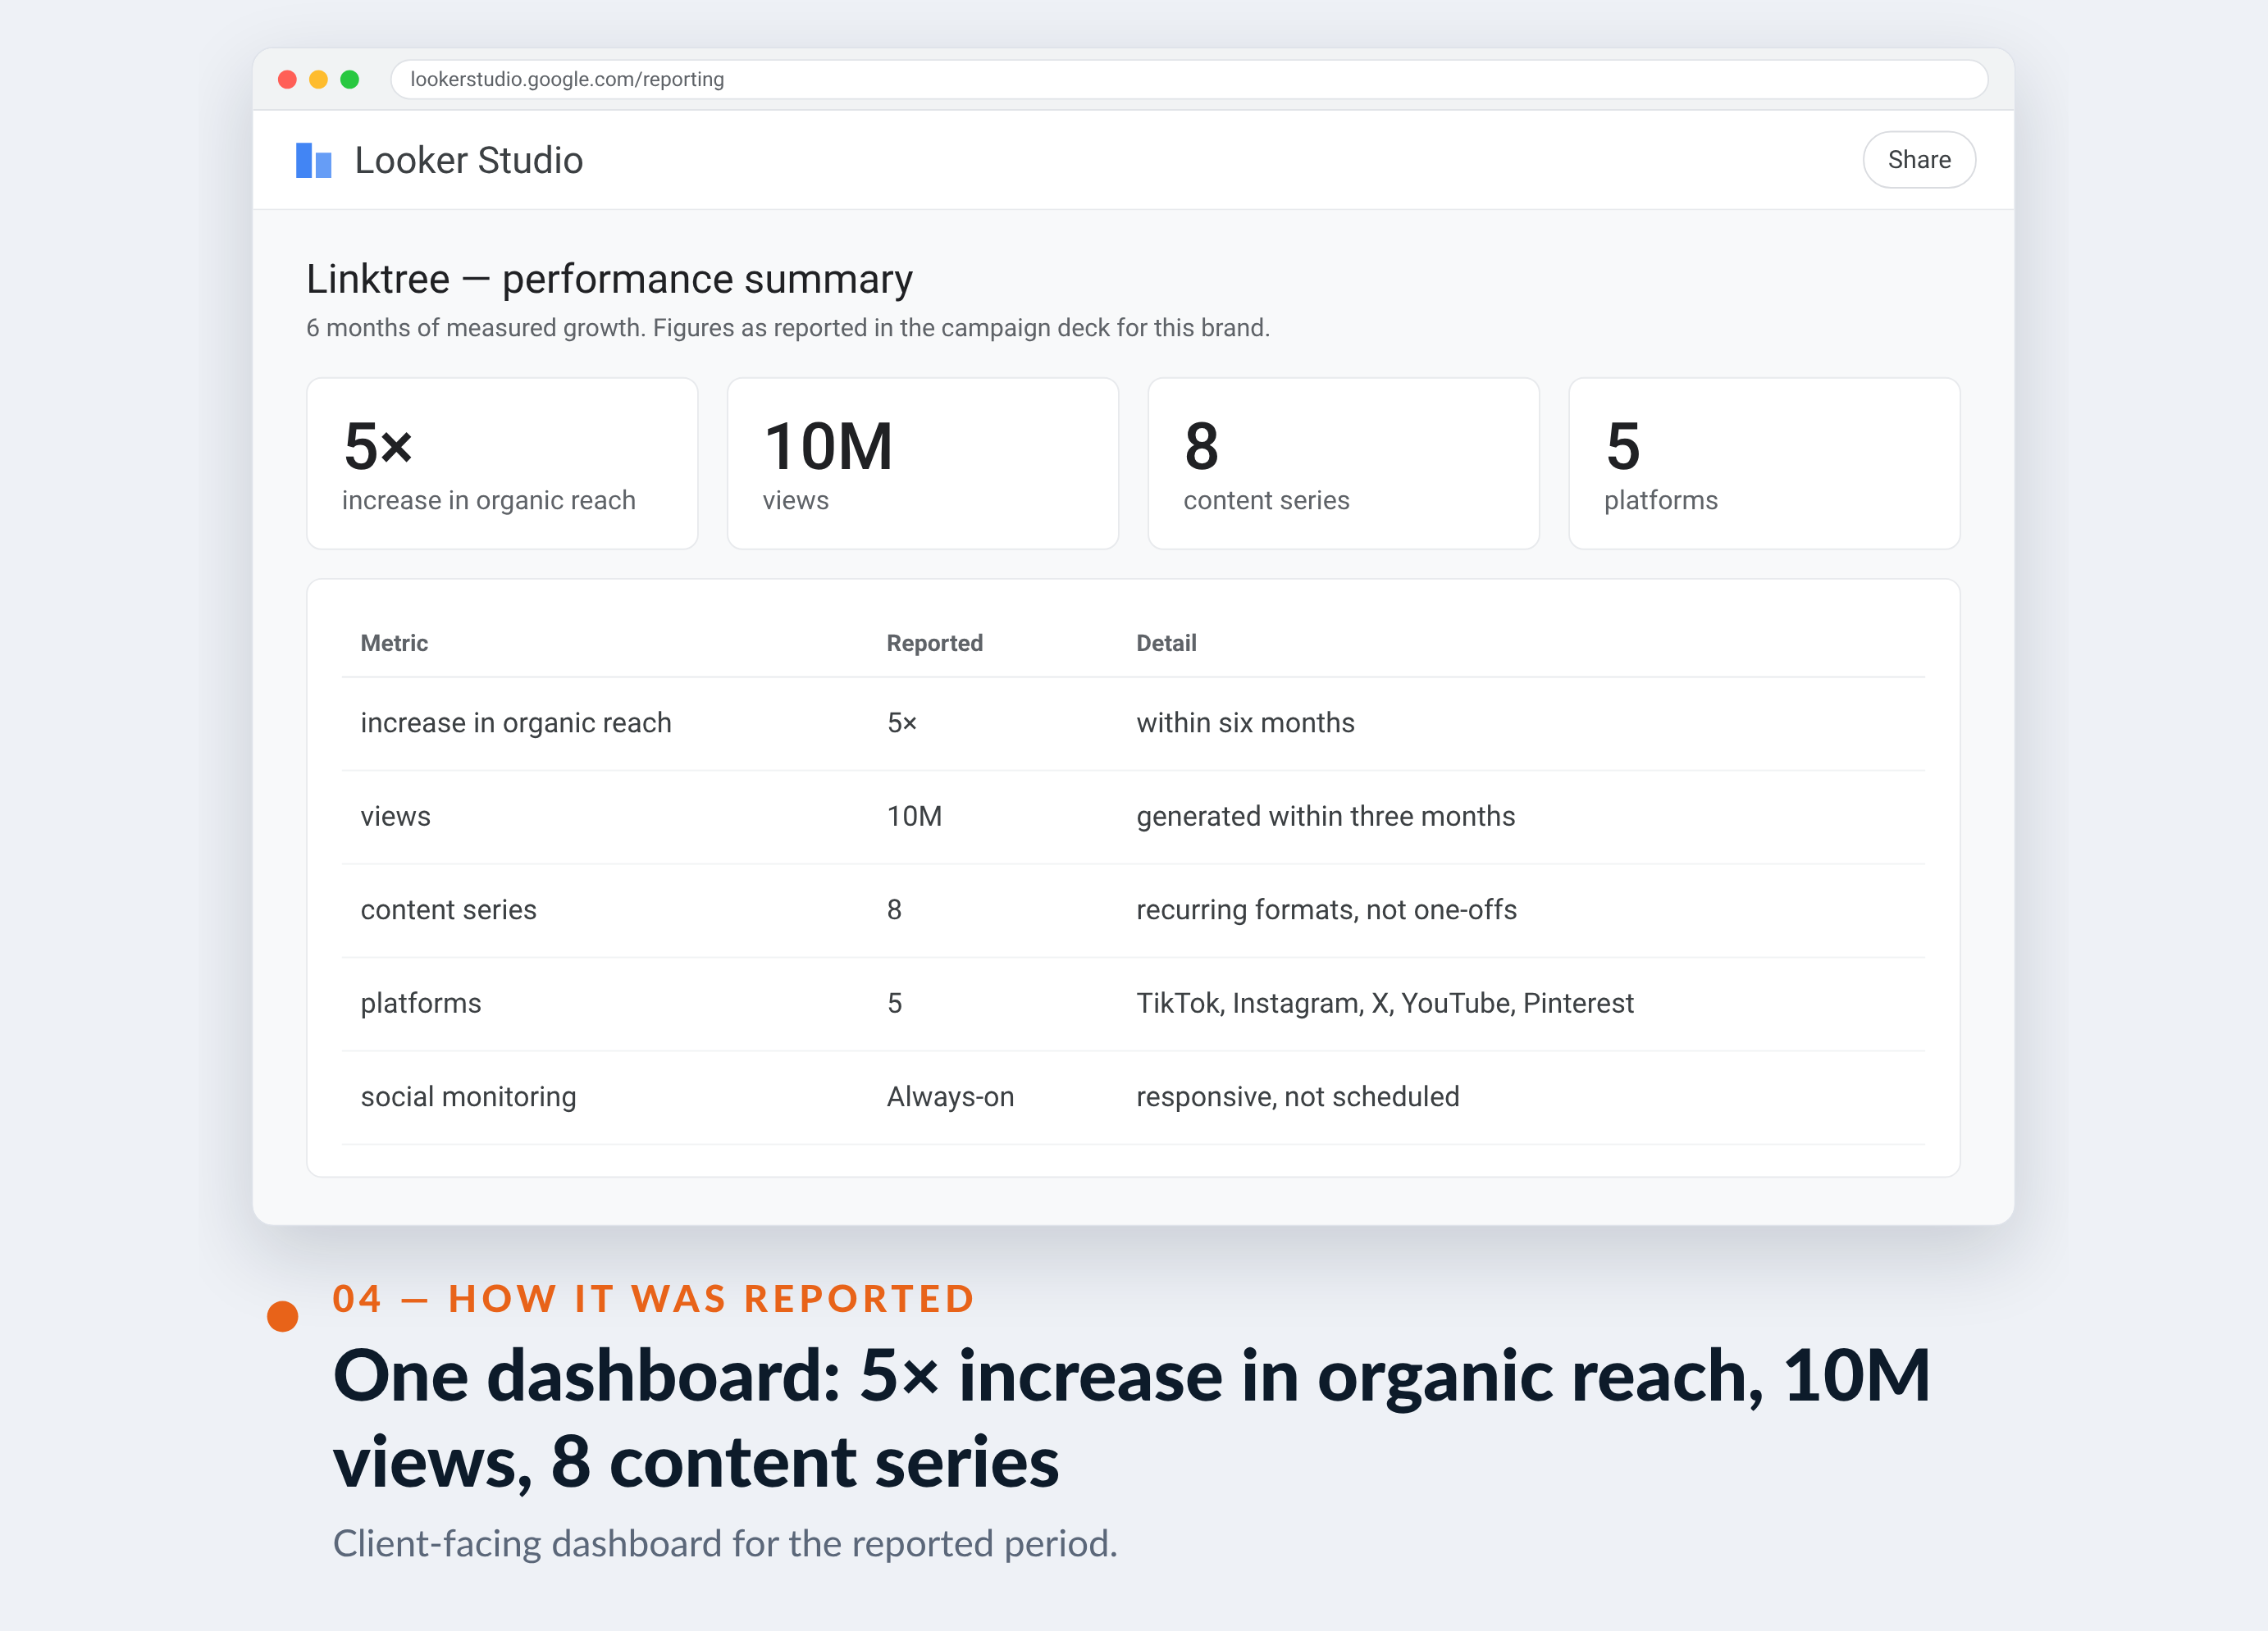Click 'responsive, not scheduled' detail cell
Screen dimensions: 2268x1631
click(x=1297, y=1097)
